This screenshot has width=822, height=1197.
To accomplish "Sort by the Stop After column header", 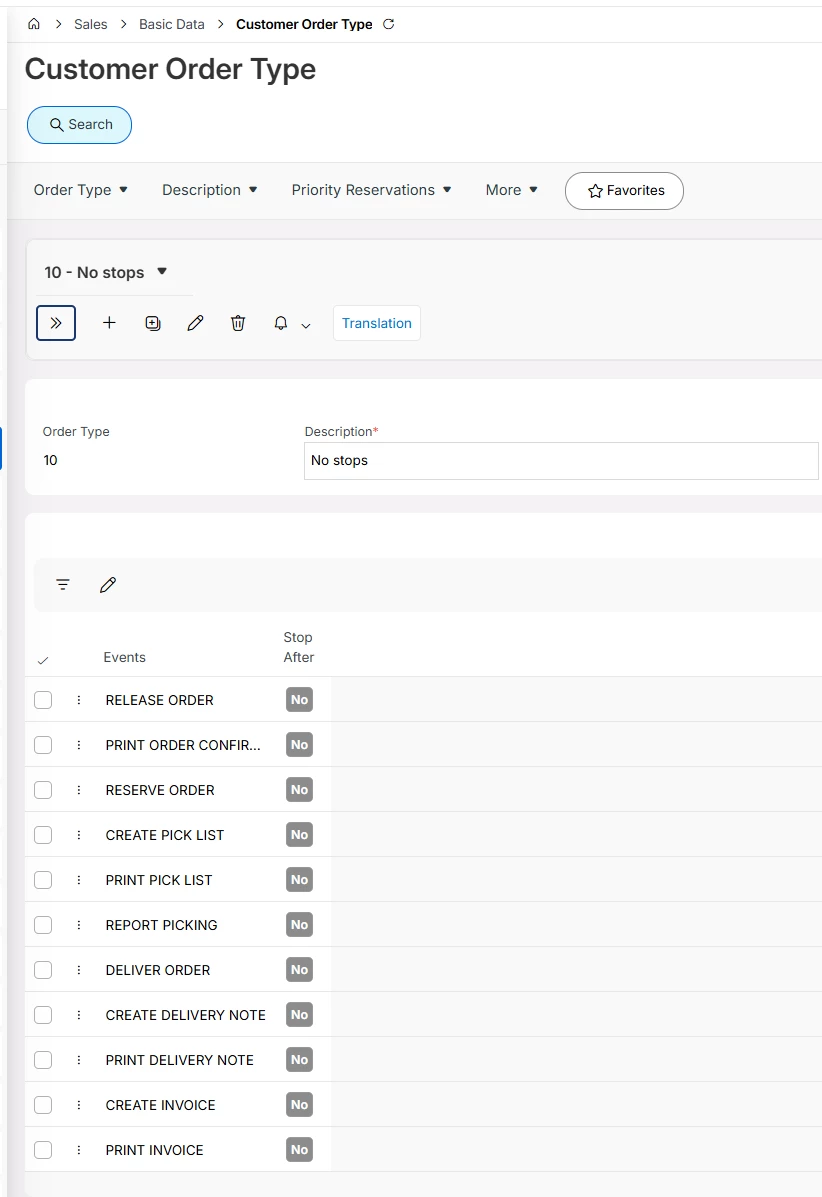I will [298, 647].
